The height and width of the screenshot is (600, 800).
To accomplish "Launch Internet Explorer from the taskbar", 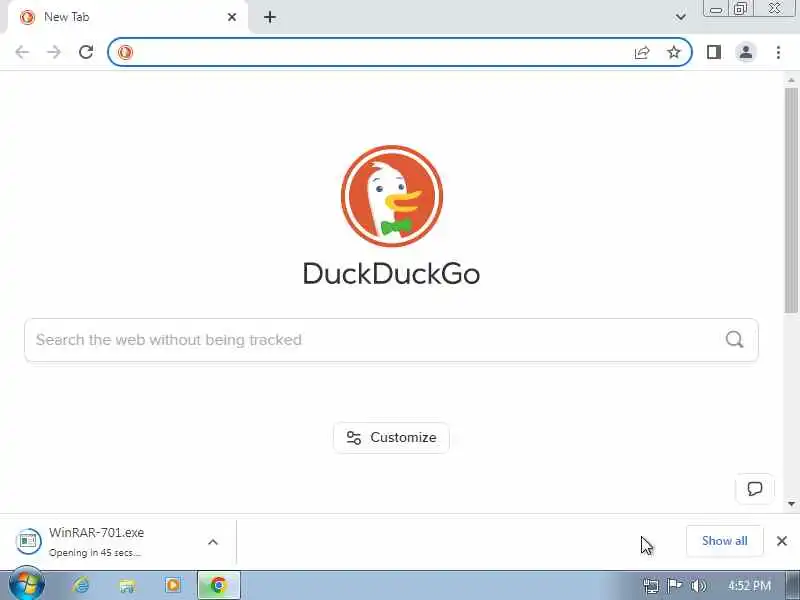I will coord(81,585).
